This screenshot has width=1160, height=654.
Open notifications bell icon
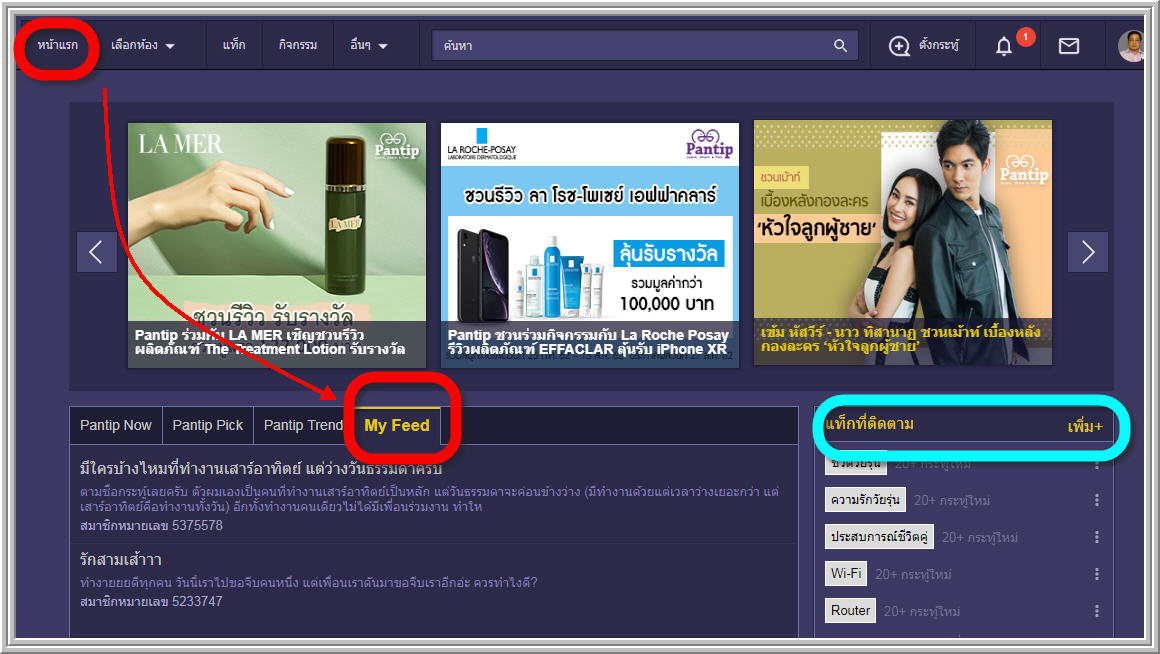pyautogui.click(x=1003, y=46)
